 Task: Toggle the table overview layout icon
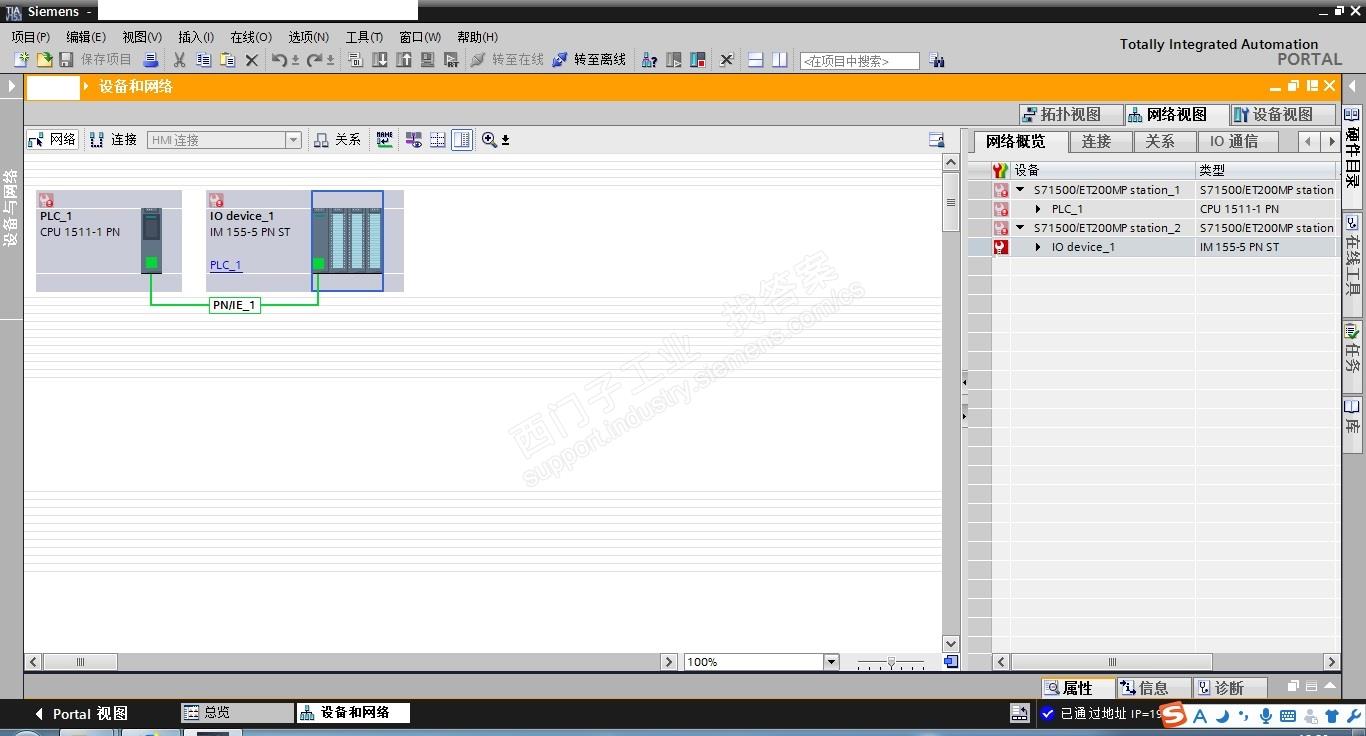(x=462, y=140)
